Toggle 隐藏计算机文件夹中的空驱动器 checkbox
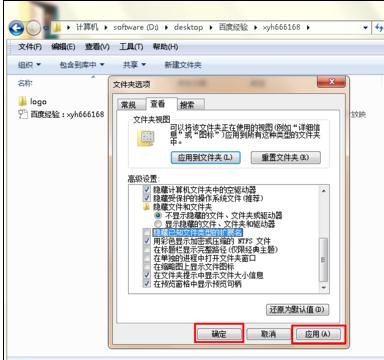Screen dimensions: 384x360 [x=146, y=190]
